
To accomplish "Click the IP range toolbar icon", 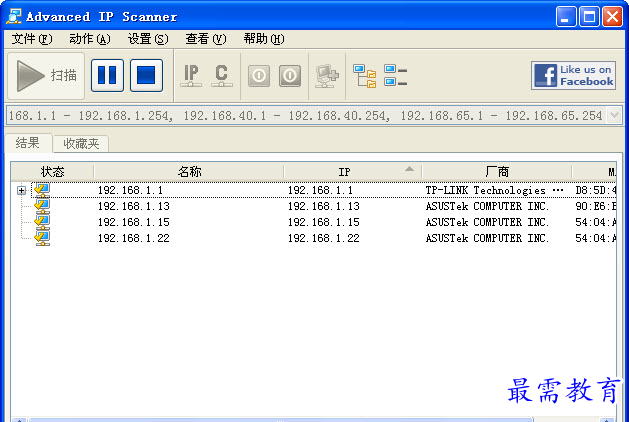I will (191, 75).
